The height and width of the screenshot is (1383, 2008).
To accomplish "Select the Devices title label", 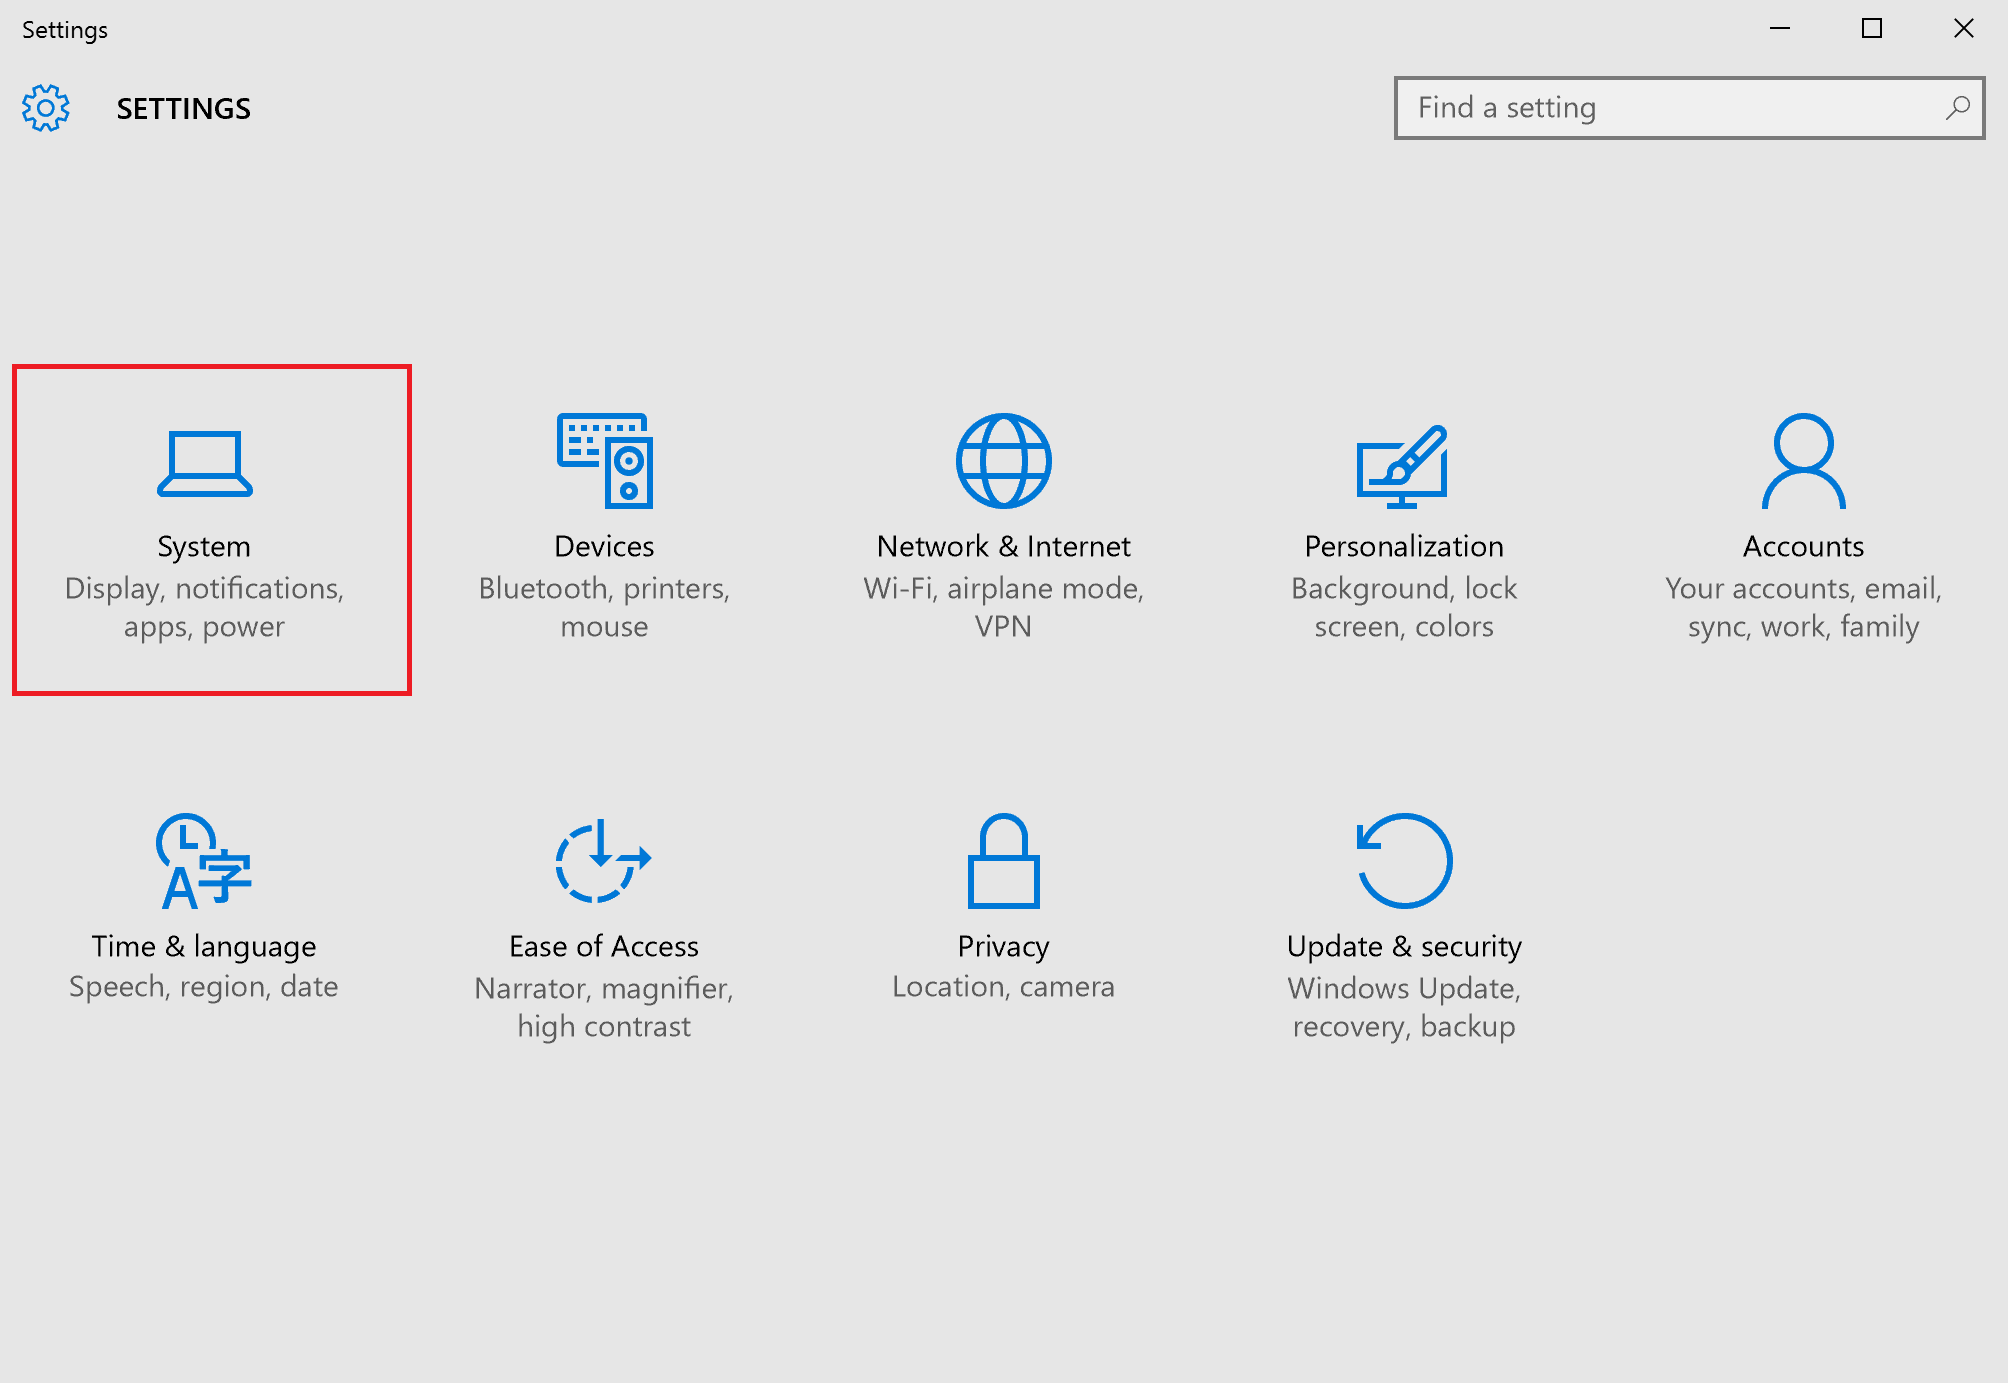I will (604, 546).
